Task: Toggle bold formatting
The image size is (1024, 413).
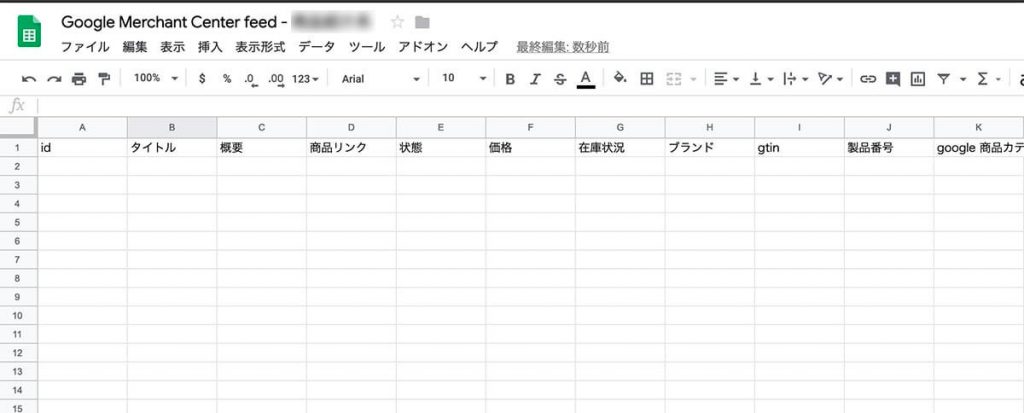Action: pos(510,79)
